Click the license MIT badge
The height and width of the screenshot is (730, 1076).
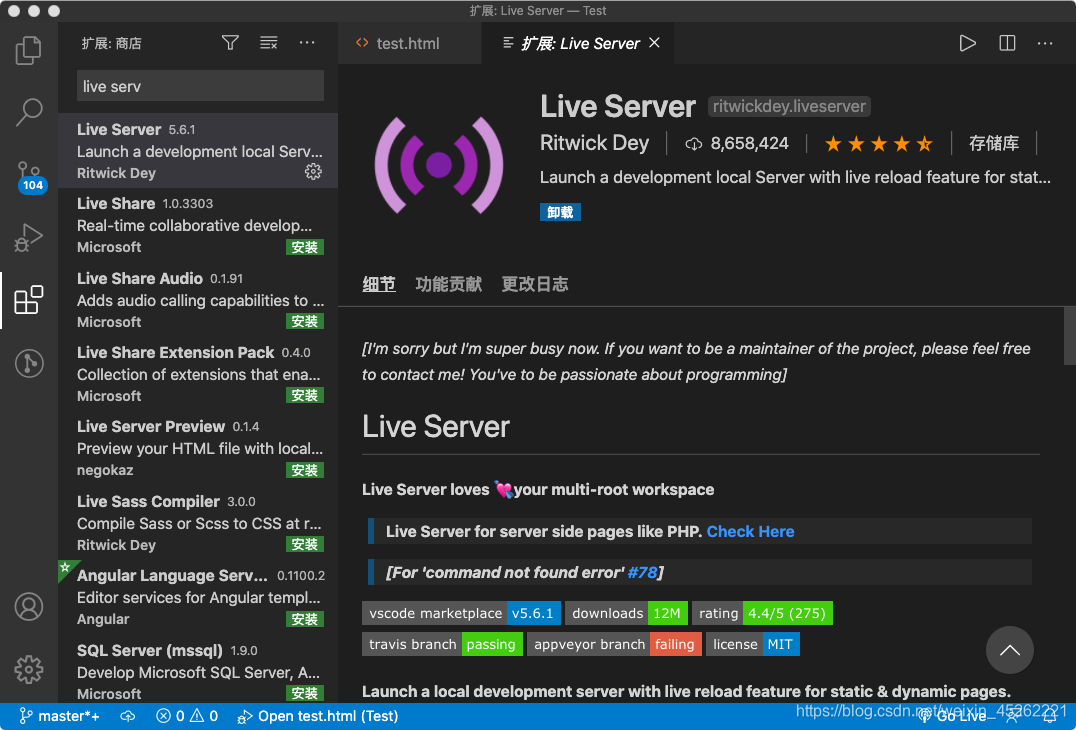click(753, 644)
